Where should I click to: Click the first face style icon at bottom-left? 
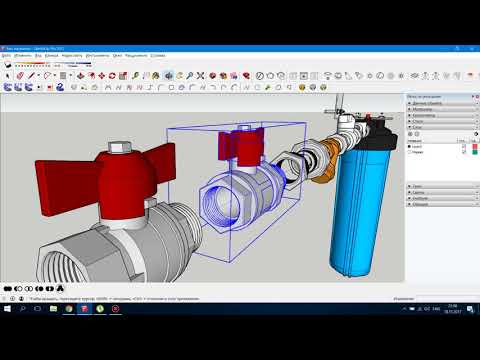(8, 289)
